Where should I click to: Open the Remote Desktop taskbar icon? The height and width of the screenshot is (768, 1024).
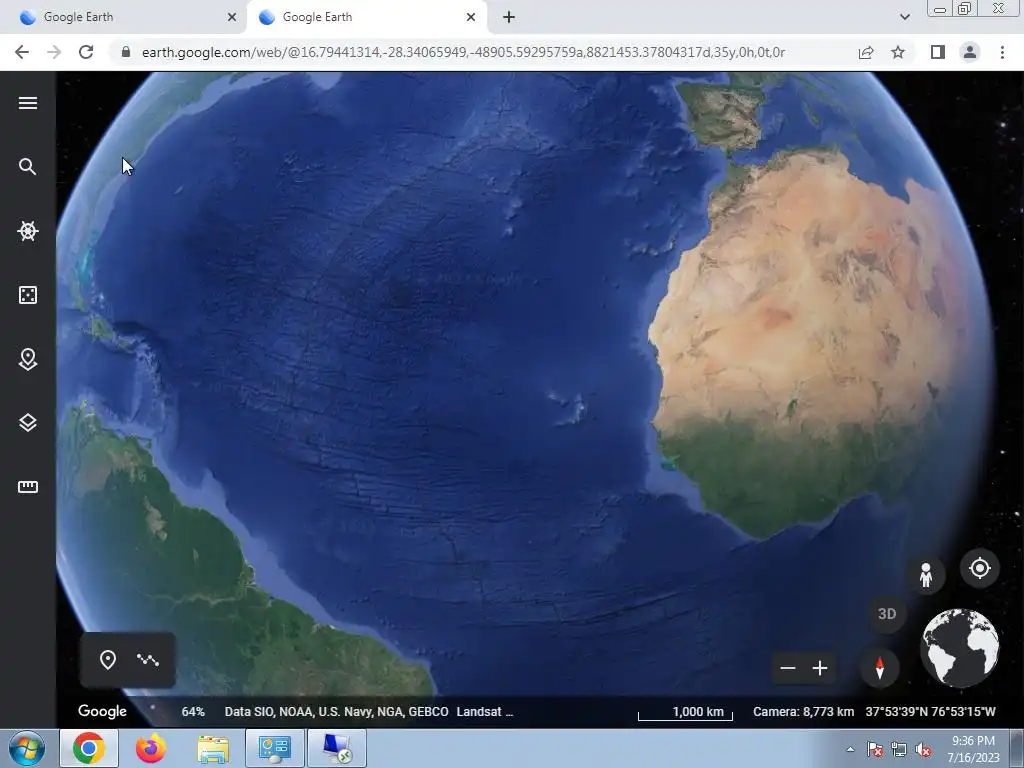pyautogui.click(x=336, y=748)
